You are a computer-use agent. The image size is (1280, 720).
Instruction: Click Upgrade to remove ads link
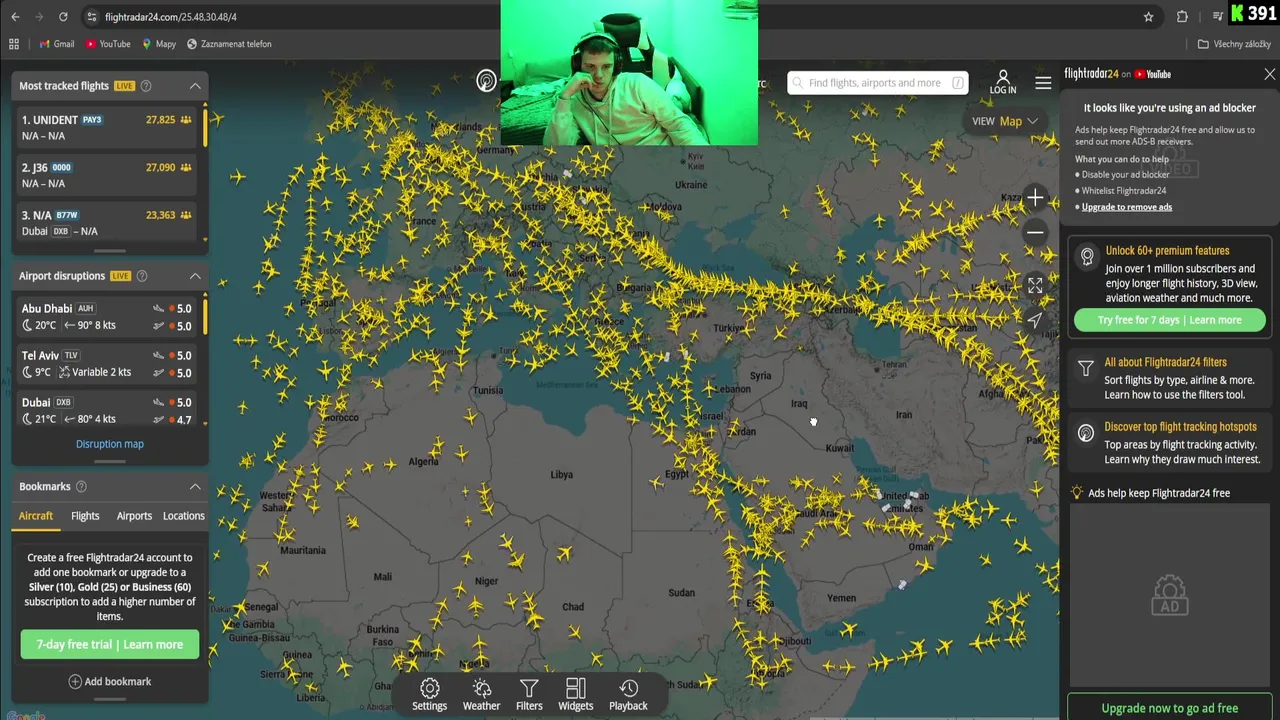tap(1127, 207)
